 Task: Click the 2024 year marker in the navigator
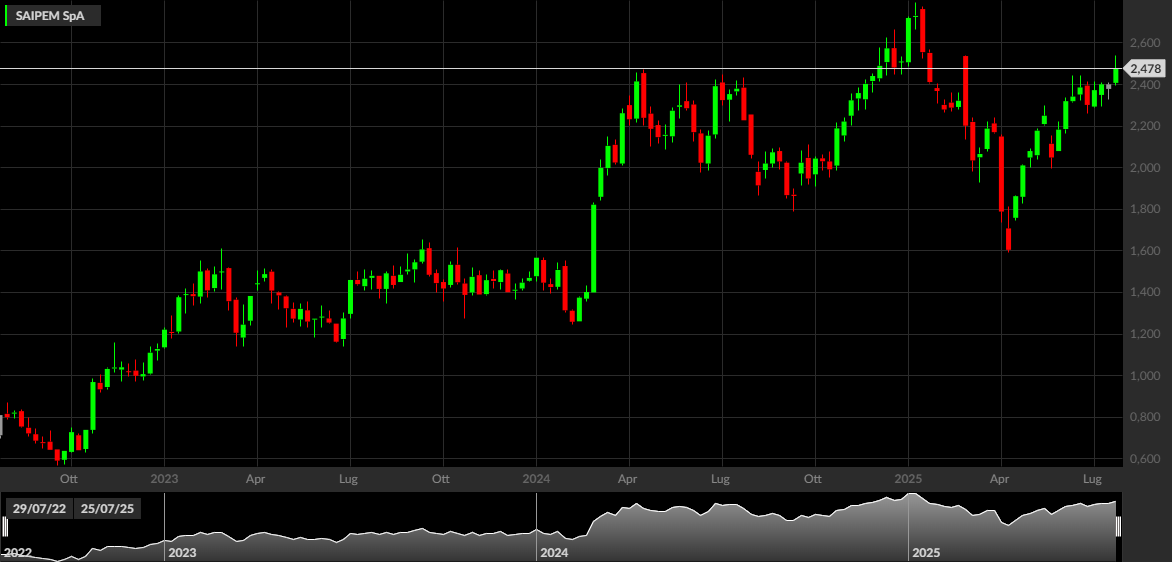click(x=554, y=553)
